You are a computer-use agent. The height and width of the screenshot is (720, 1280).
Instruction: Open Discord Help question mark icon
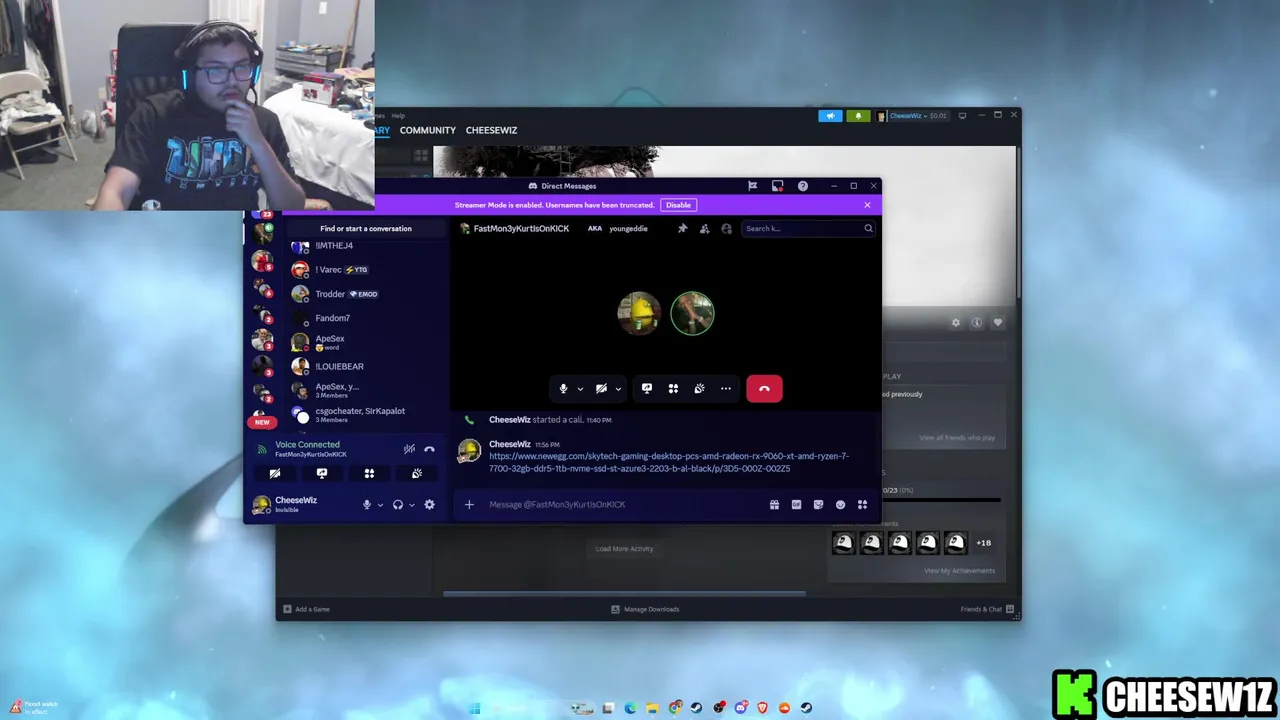(x=802, y=186)
